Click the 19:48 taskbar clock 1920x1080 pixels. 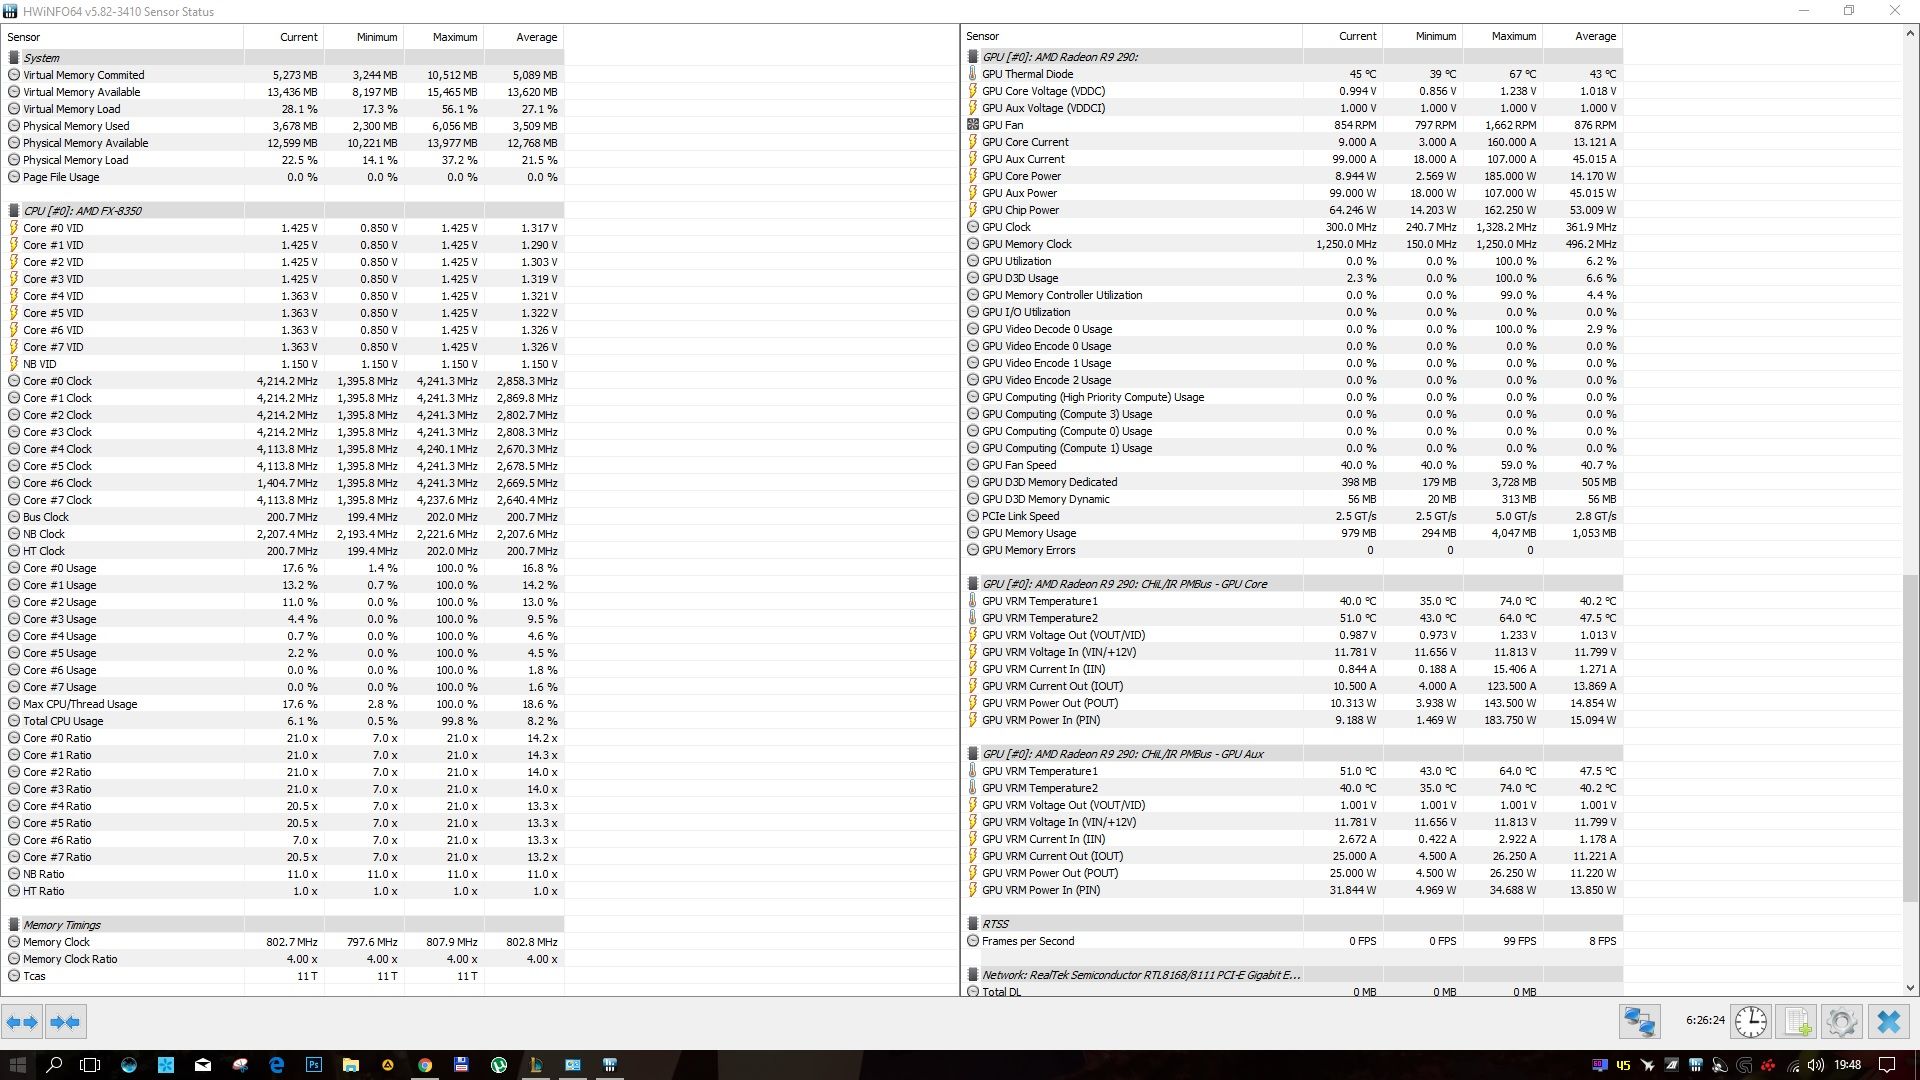1847,1065
